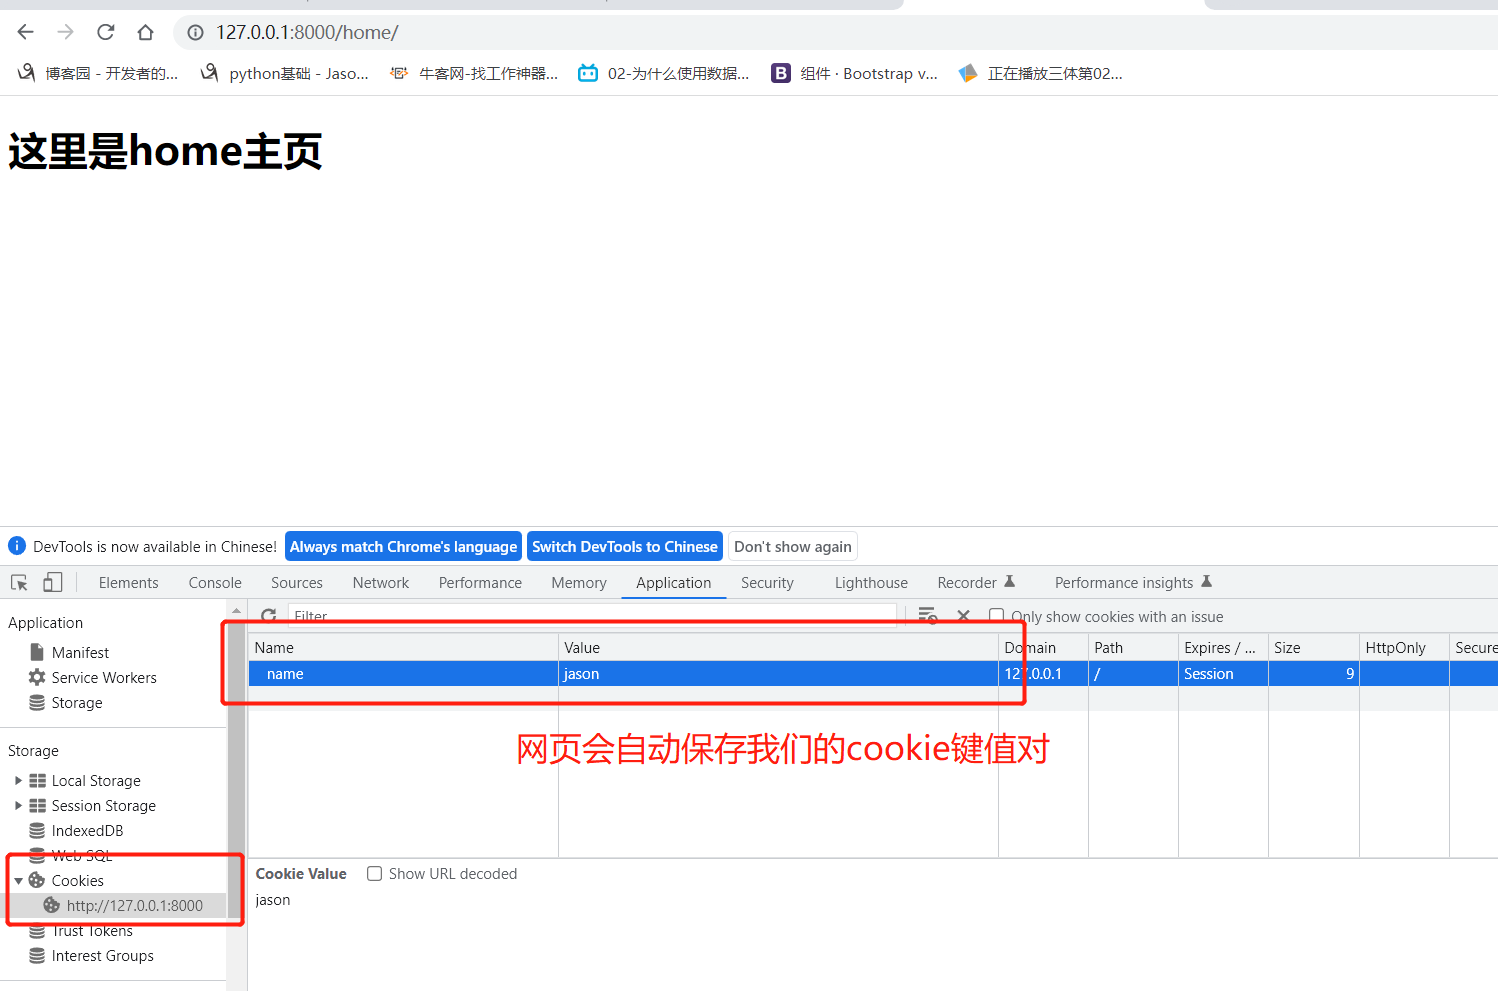This screenshot has width=1498, height=991.
Task: Select Interest Groups in the sidebar
Action: pyautogui.click(x=102, y=955)
